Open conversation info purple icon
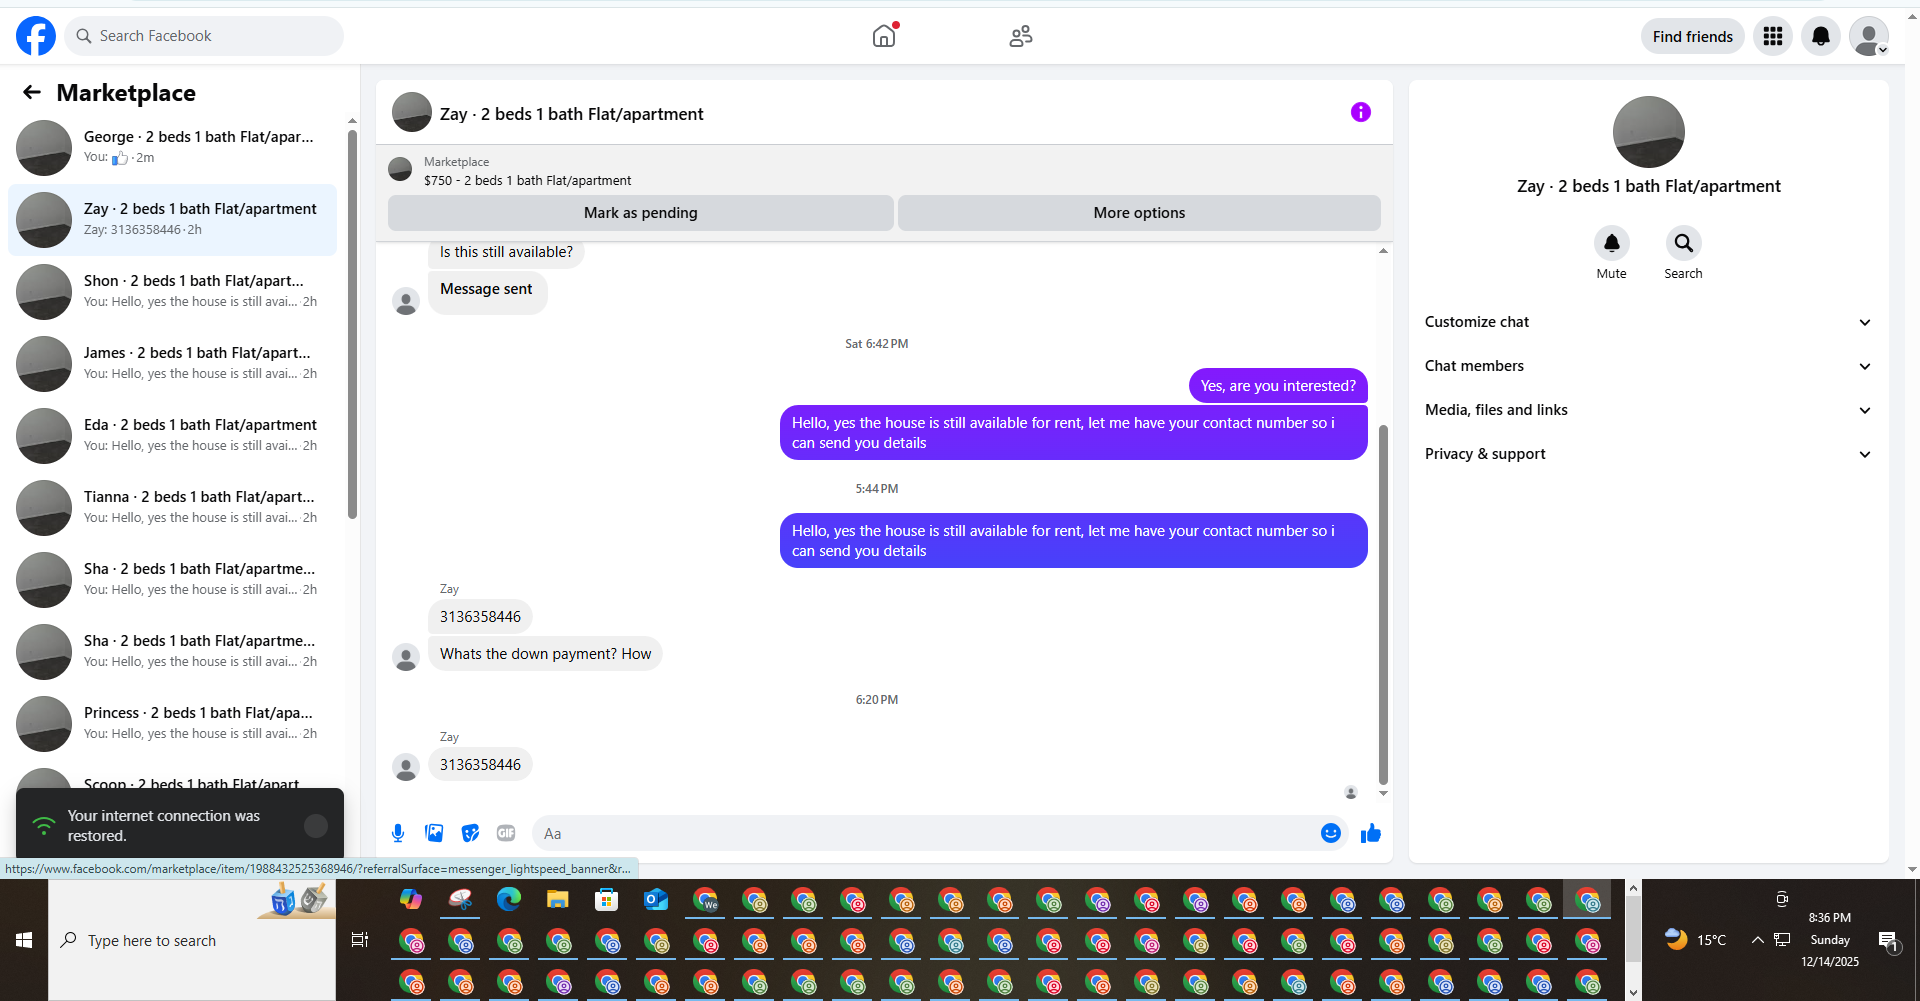Viewport: 1920px width, 1001px height. (1361, 112)
